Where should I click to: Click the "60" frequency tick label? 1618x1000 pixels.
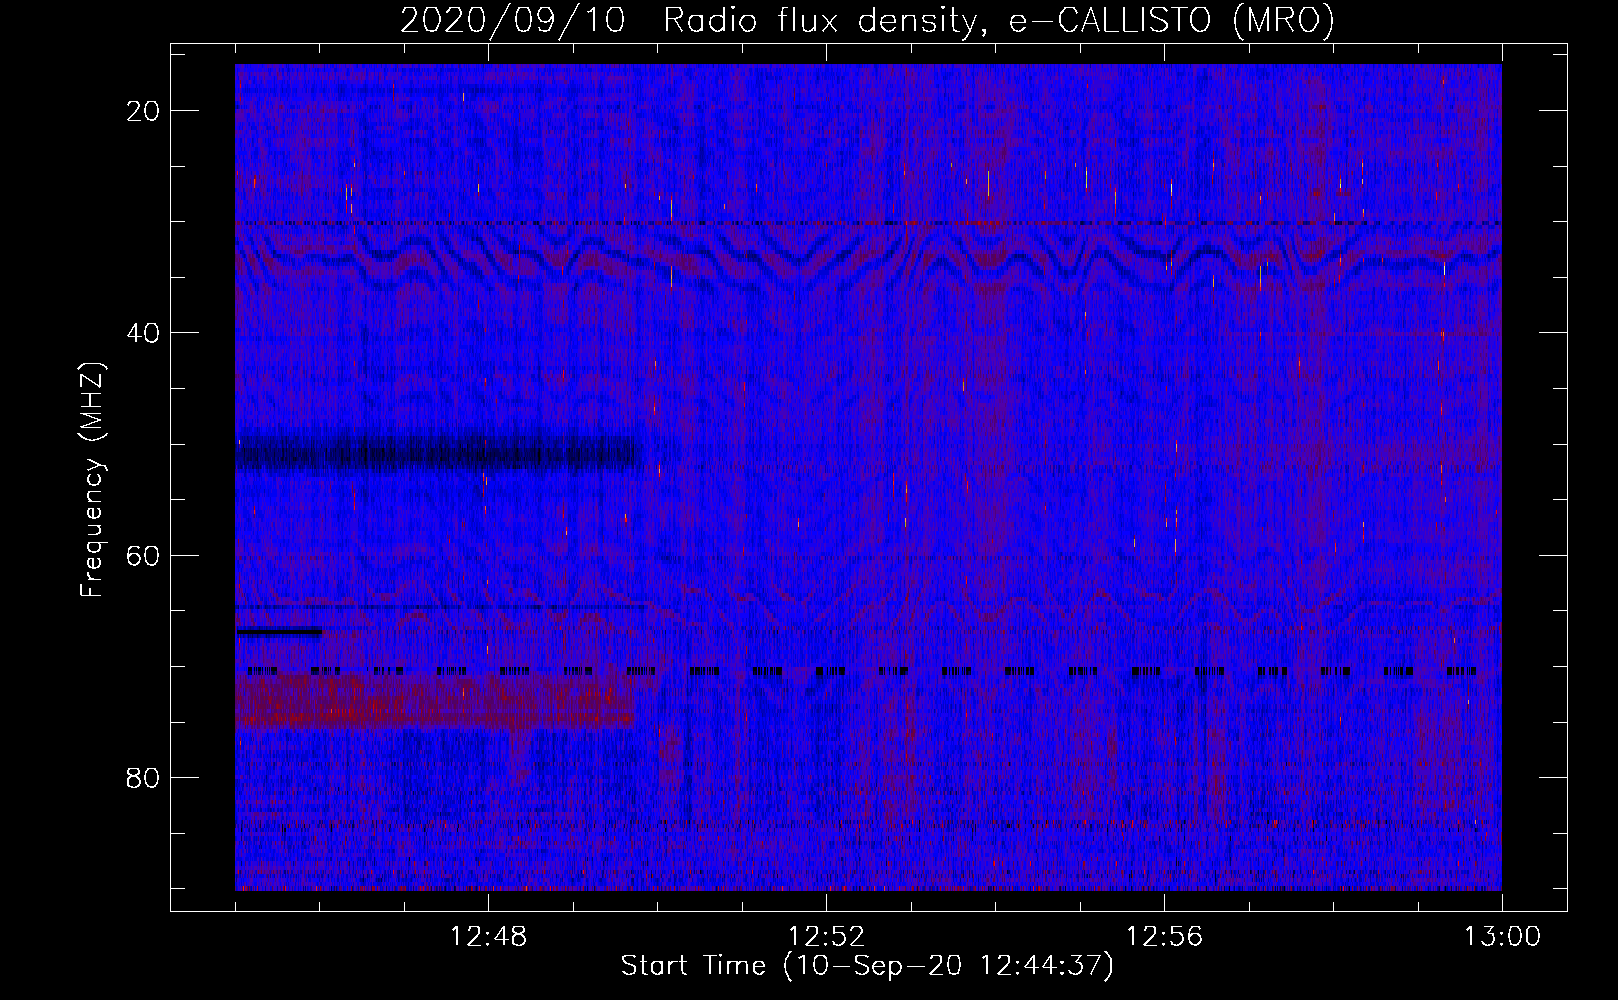coord(144,555)
